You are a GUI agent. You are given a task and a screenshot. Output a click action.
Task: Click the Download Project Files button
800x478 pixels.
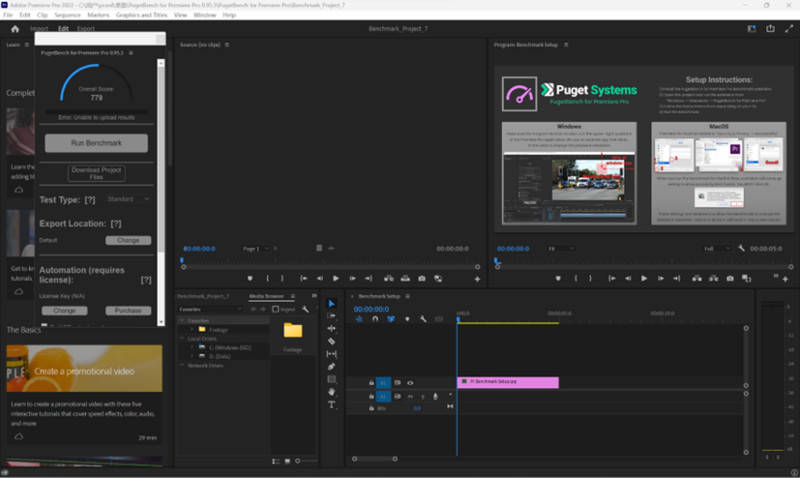click(96, 173)
